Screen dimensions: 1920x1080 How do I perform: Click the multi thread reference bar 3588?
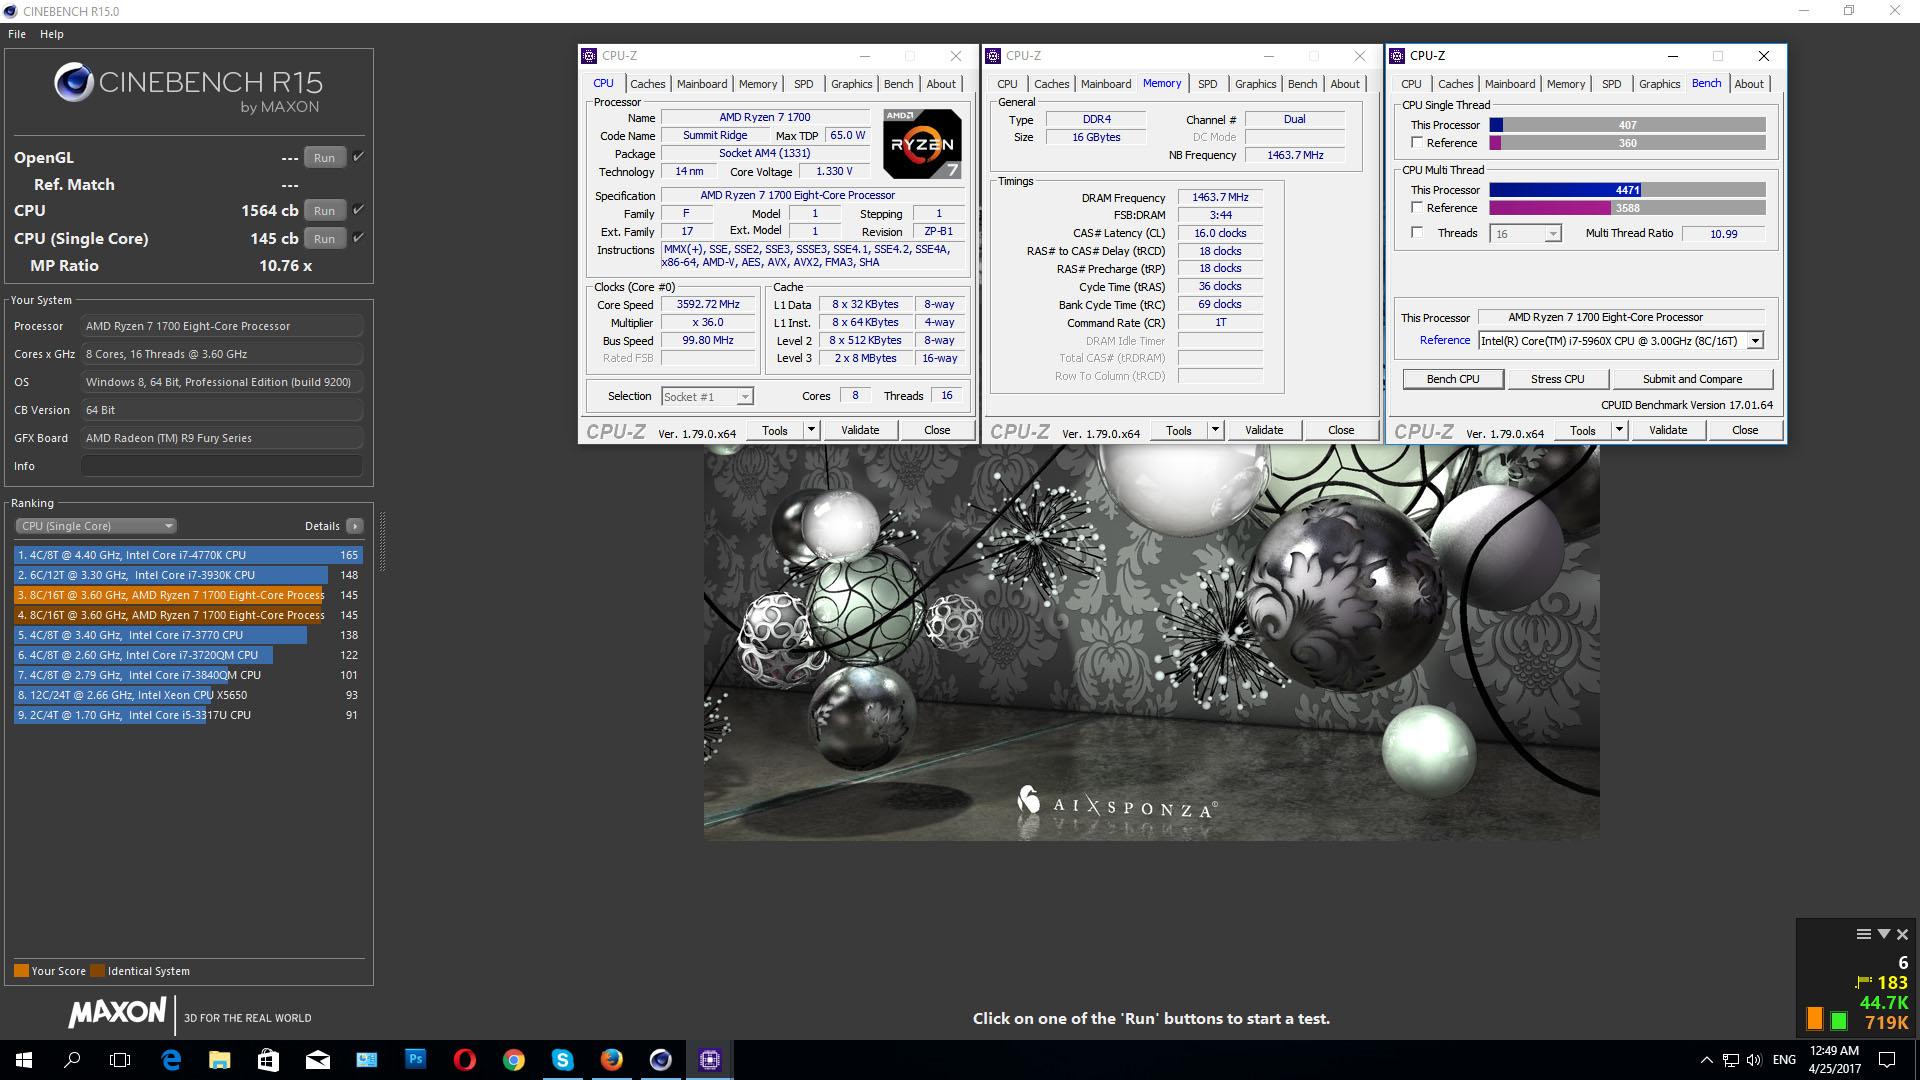[1627, 208]
